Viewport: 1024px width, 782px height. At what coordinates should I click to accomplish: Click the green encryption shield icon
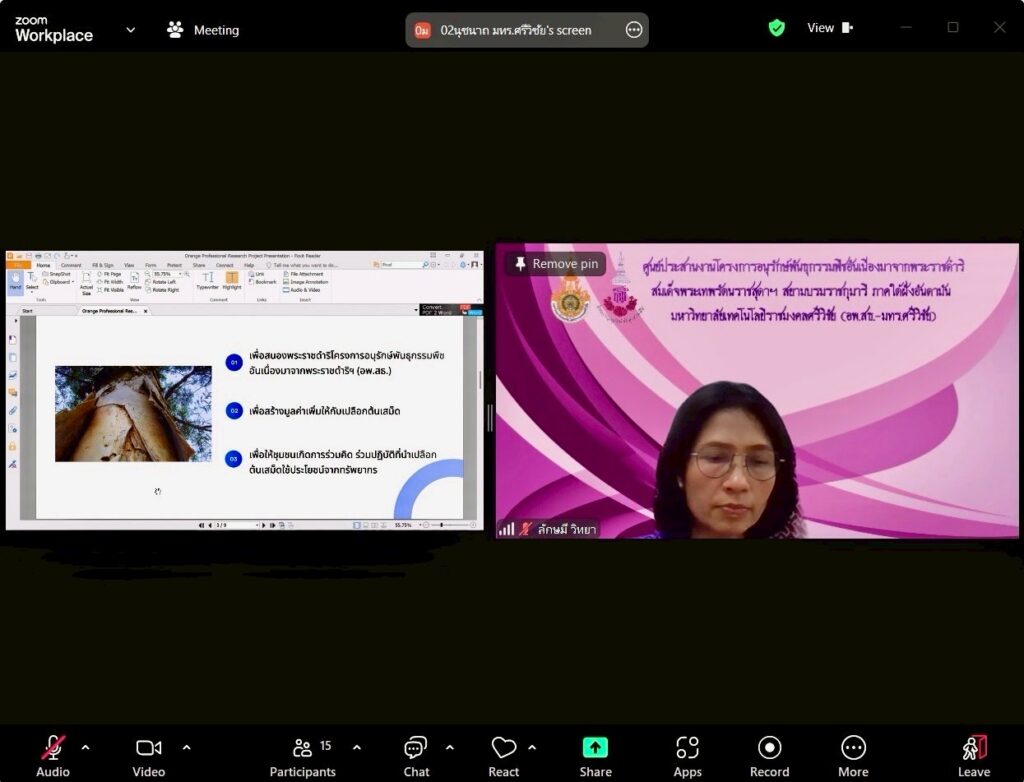[776, 27]
